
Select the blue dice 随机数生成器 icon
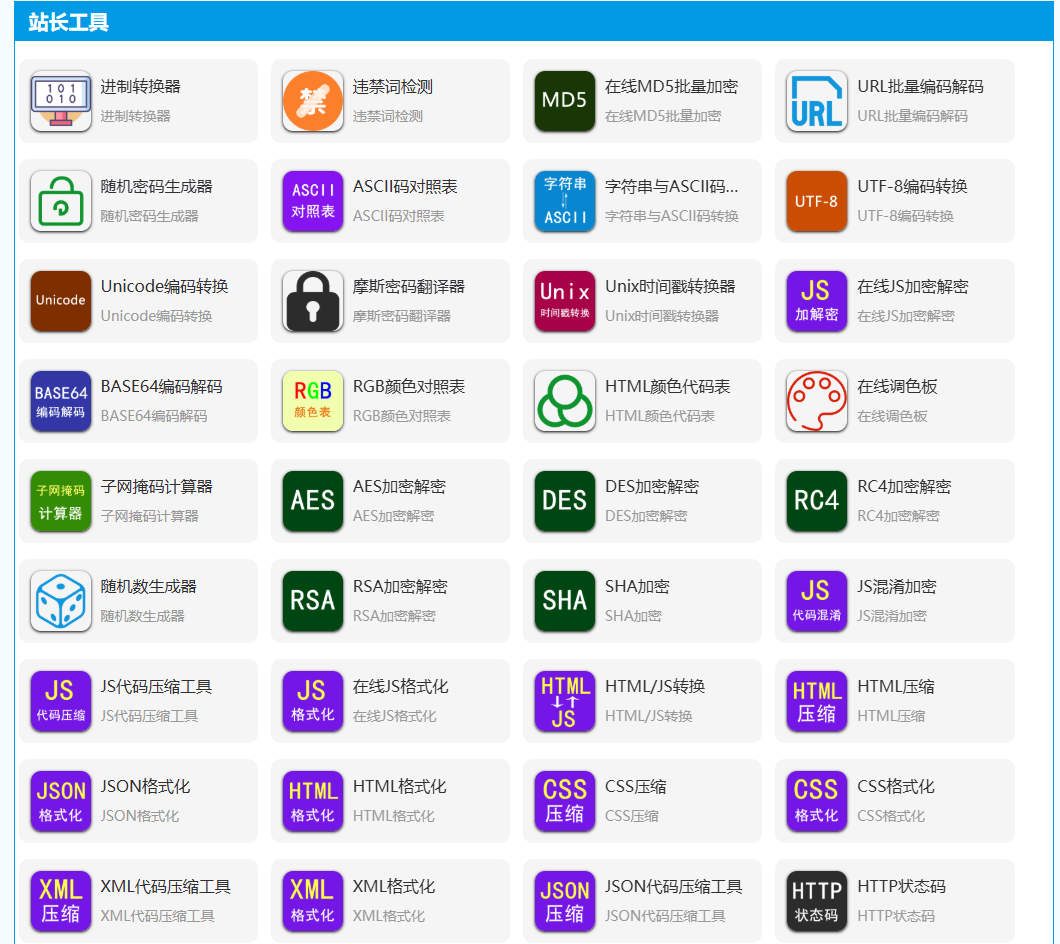61,601
